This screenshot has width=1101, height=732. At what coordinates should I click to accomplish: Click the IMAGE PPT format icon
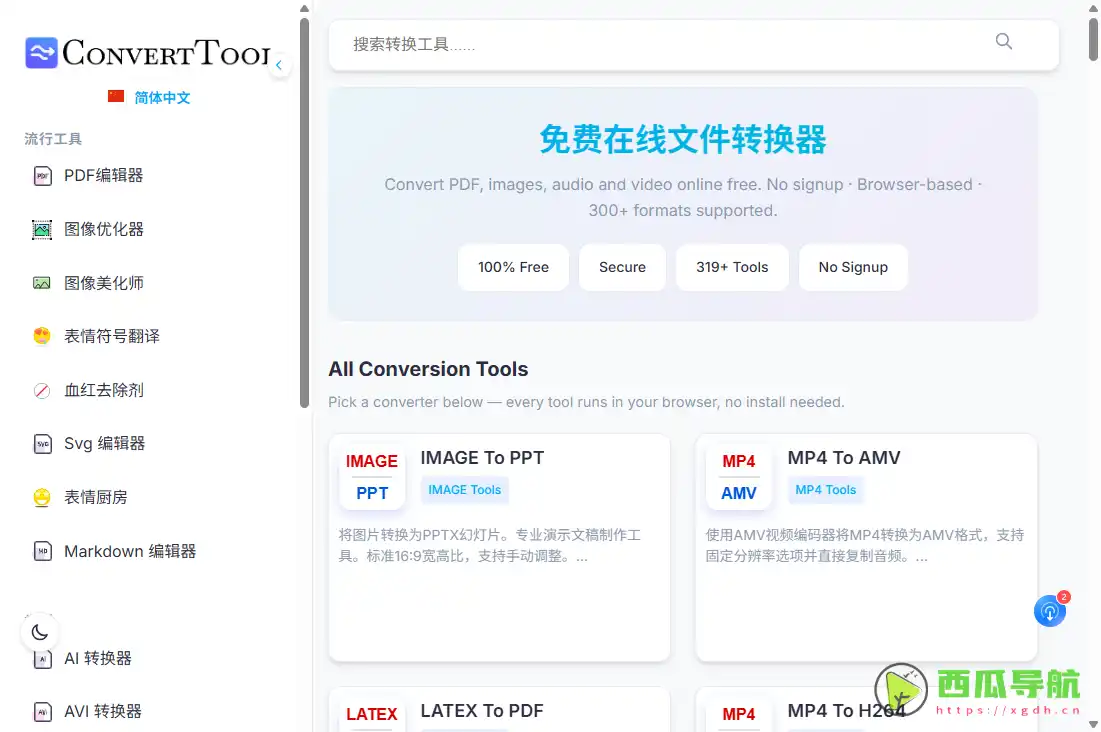tap(372, 478)
